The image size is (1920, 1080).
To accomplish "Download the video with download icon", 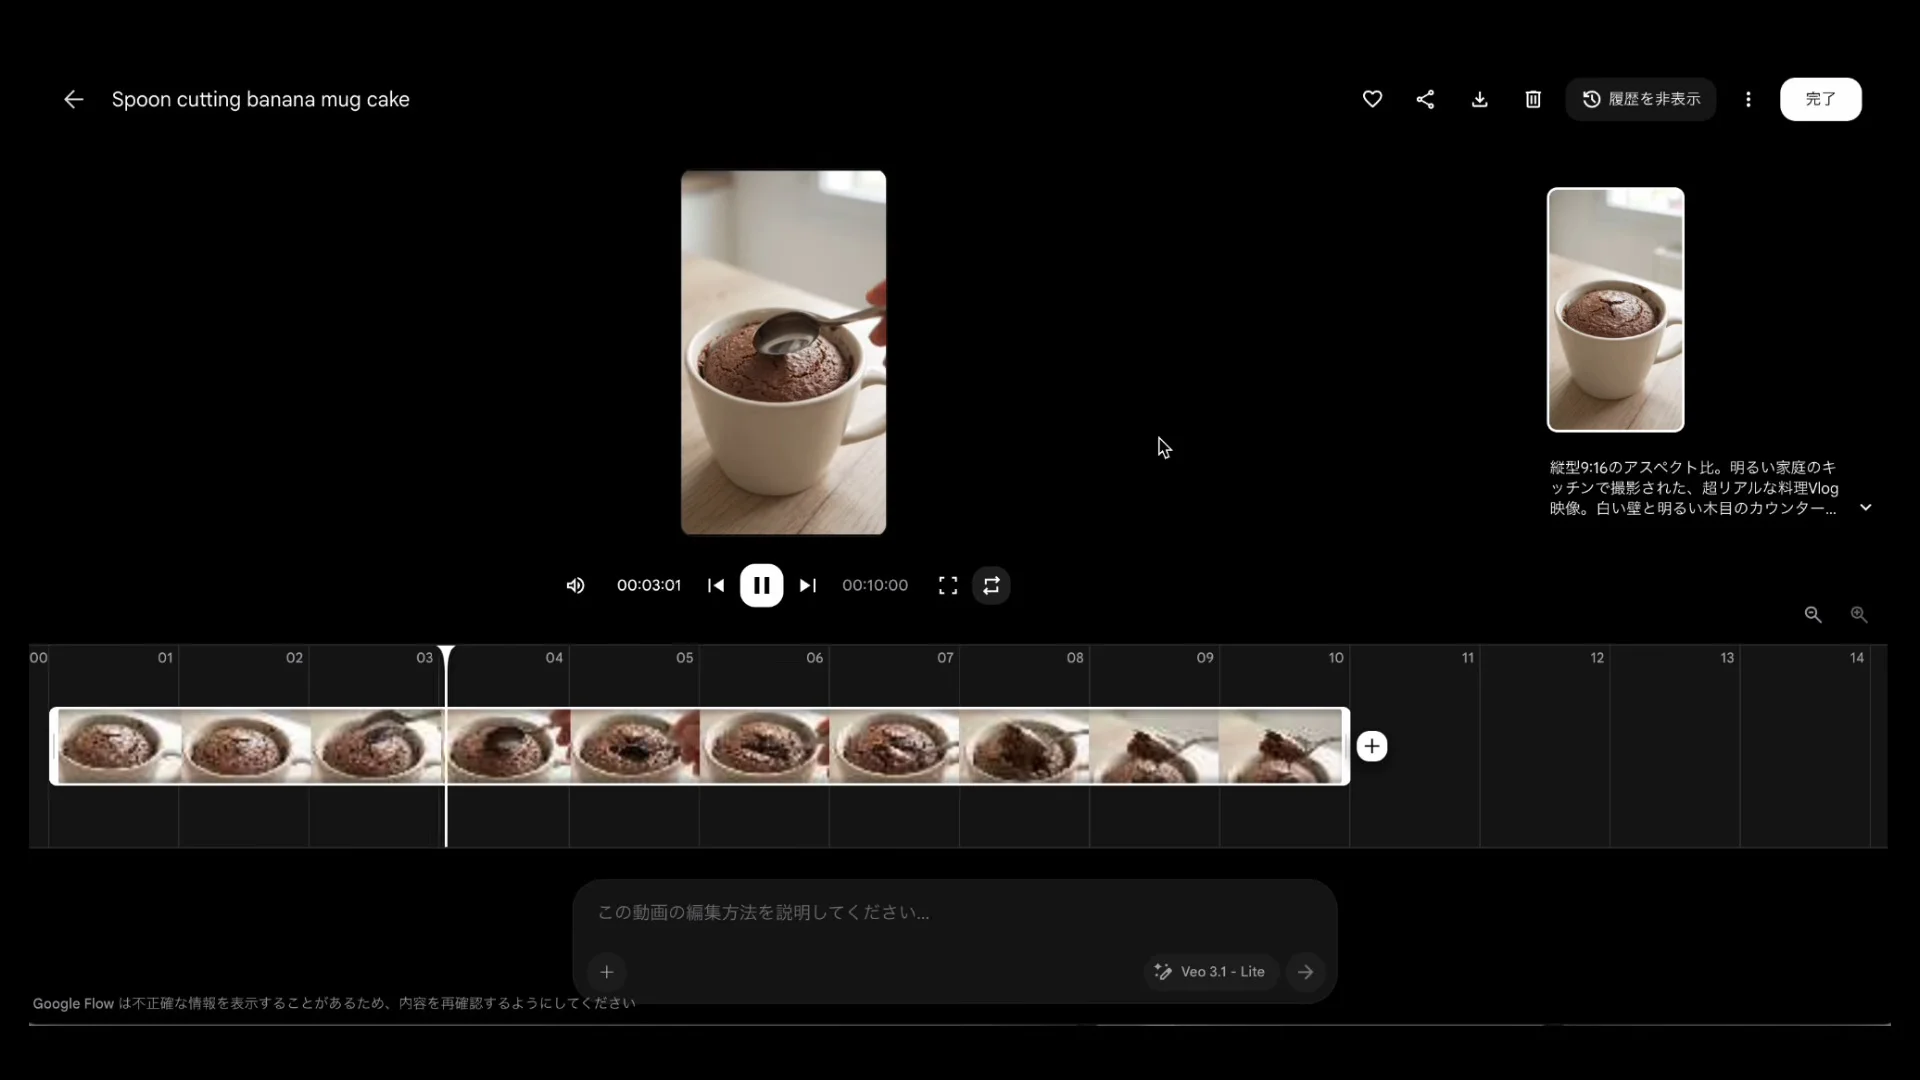I will click(x=1479, y=99).
